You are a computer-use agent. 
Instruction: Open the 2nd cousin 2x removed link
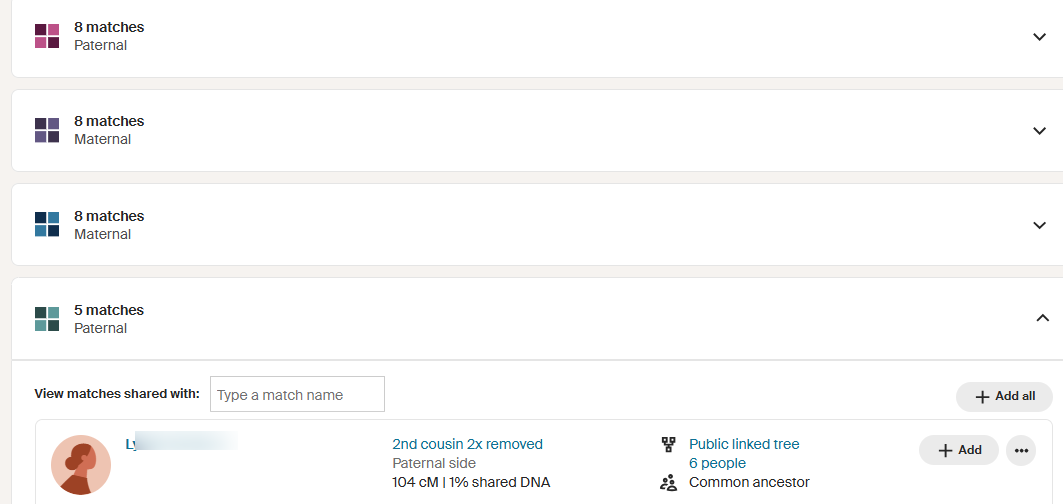[x=468, y=444]
